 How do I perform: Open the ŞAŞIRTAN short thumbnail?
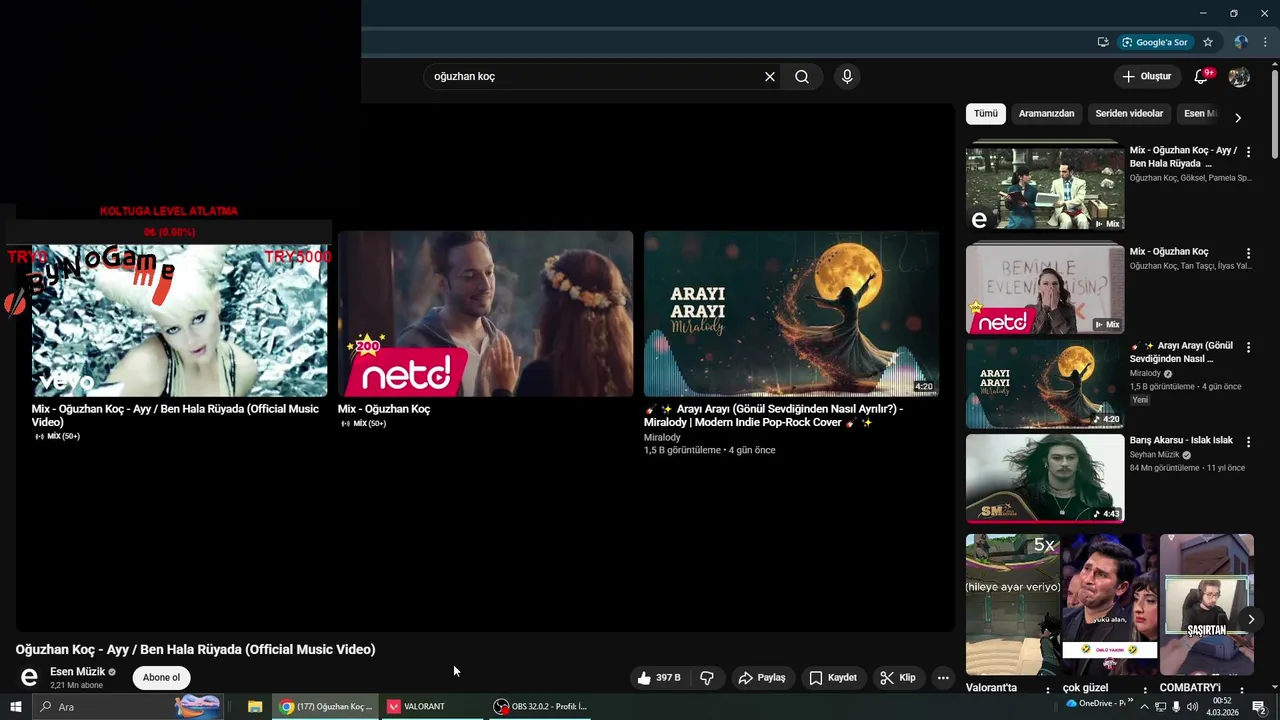pos(1206,604)
